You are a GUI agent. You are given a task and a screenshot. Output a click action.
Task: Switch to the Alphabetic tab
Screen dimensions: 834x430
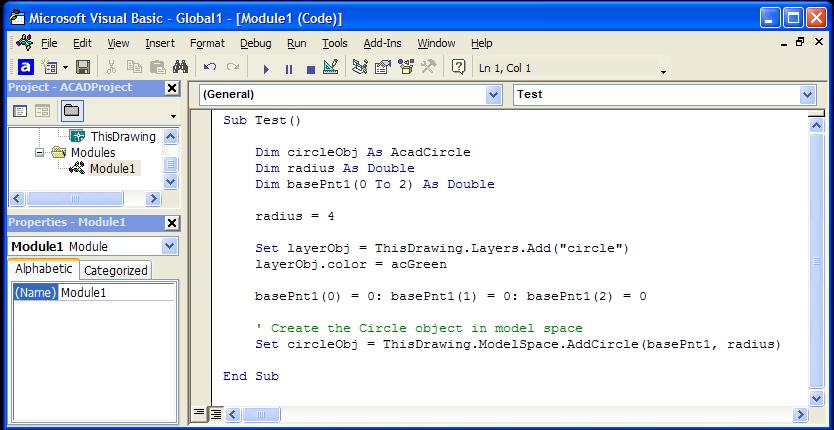pos(44,269)
